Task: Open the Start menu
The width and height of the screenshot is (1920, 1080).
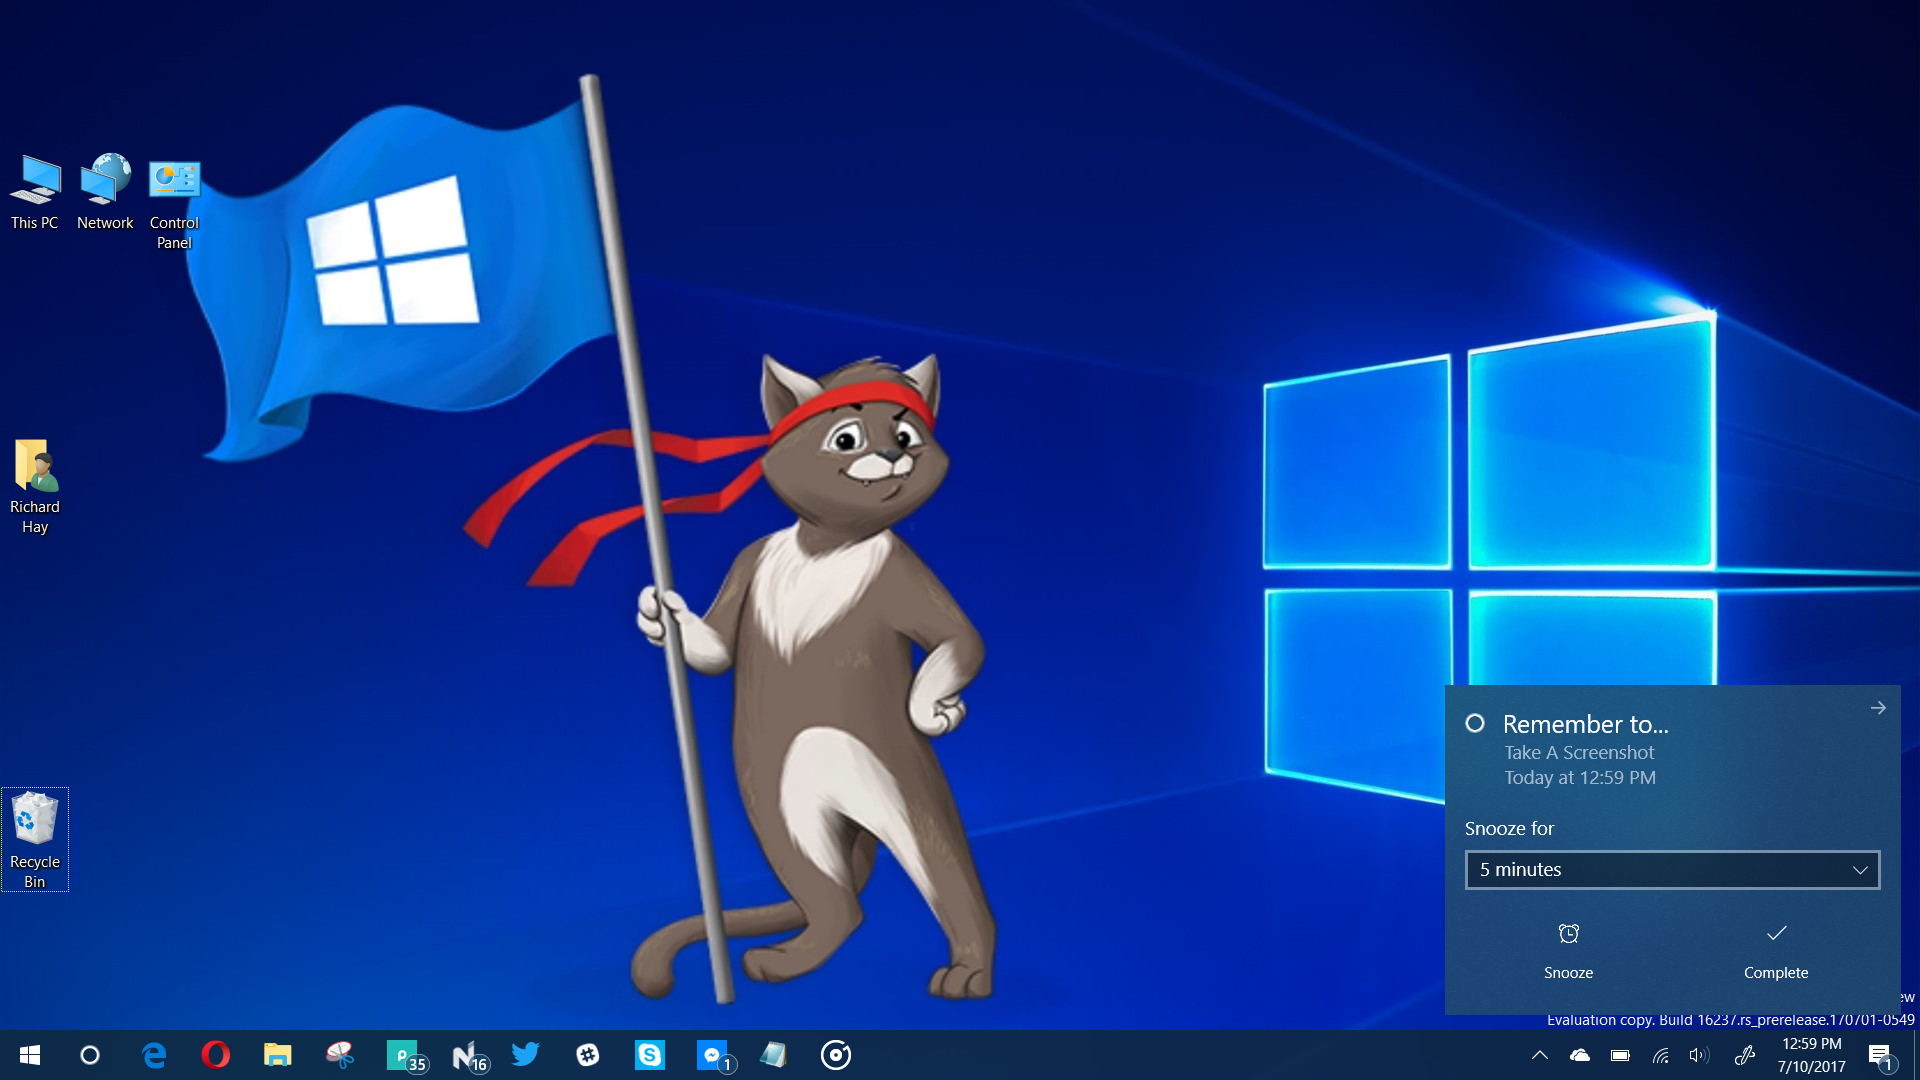Action: [x=30, y=1055]
